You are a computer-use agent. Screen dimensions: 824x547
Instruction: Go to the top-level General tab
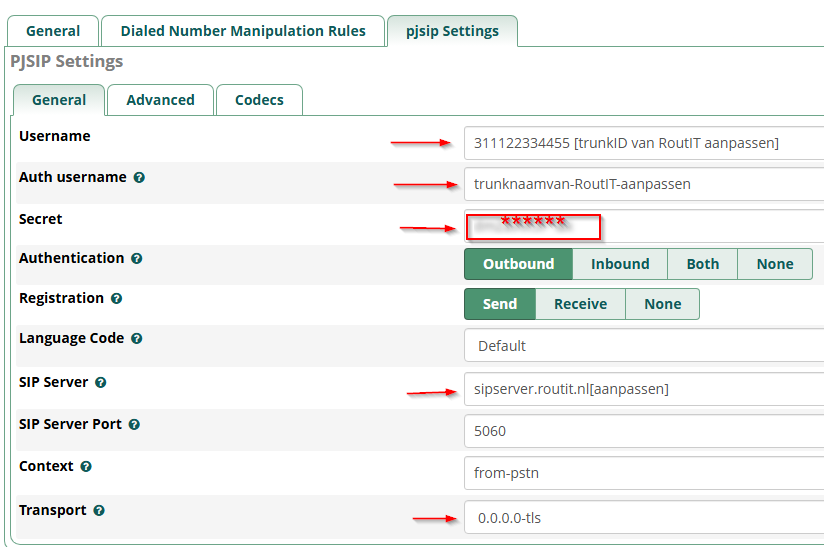pyautogui.click(x=53, y=31)
